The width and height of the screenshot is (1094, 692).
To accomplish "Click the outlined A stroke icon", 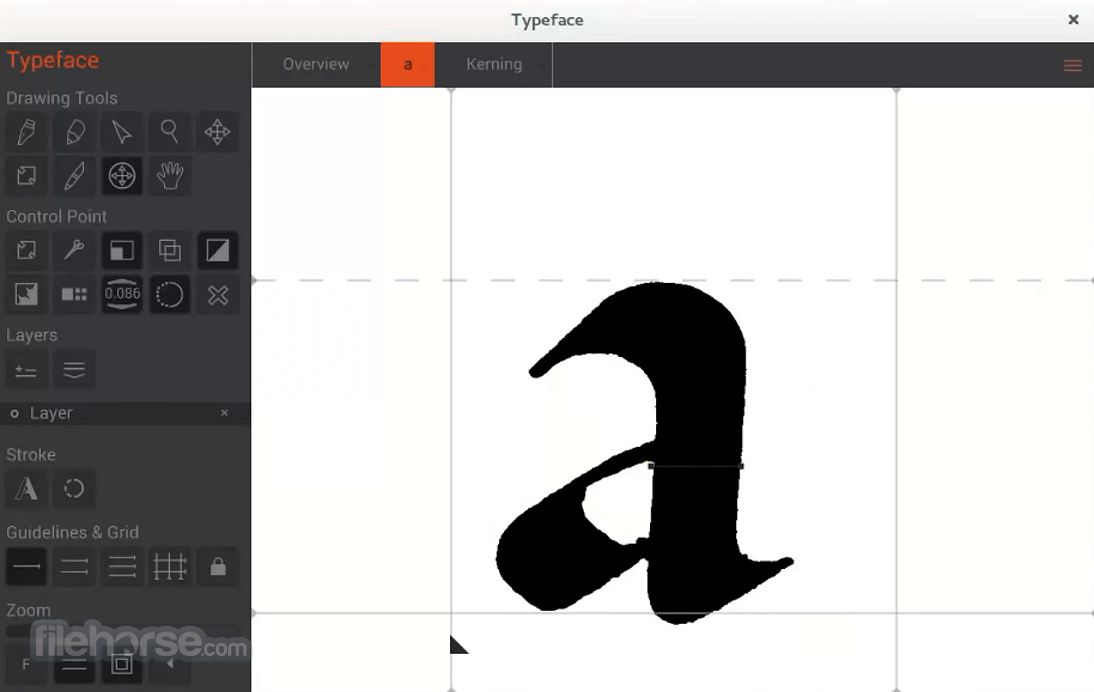I will coord(27,488).
